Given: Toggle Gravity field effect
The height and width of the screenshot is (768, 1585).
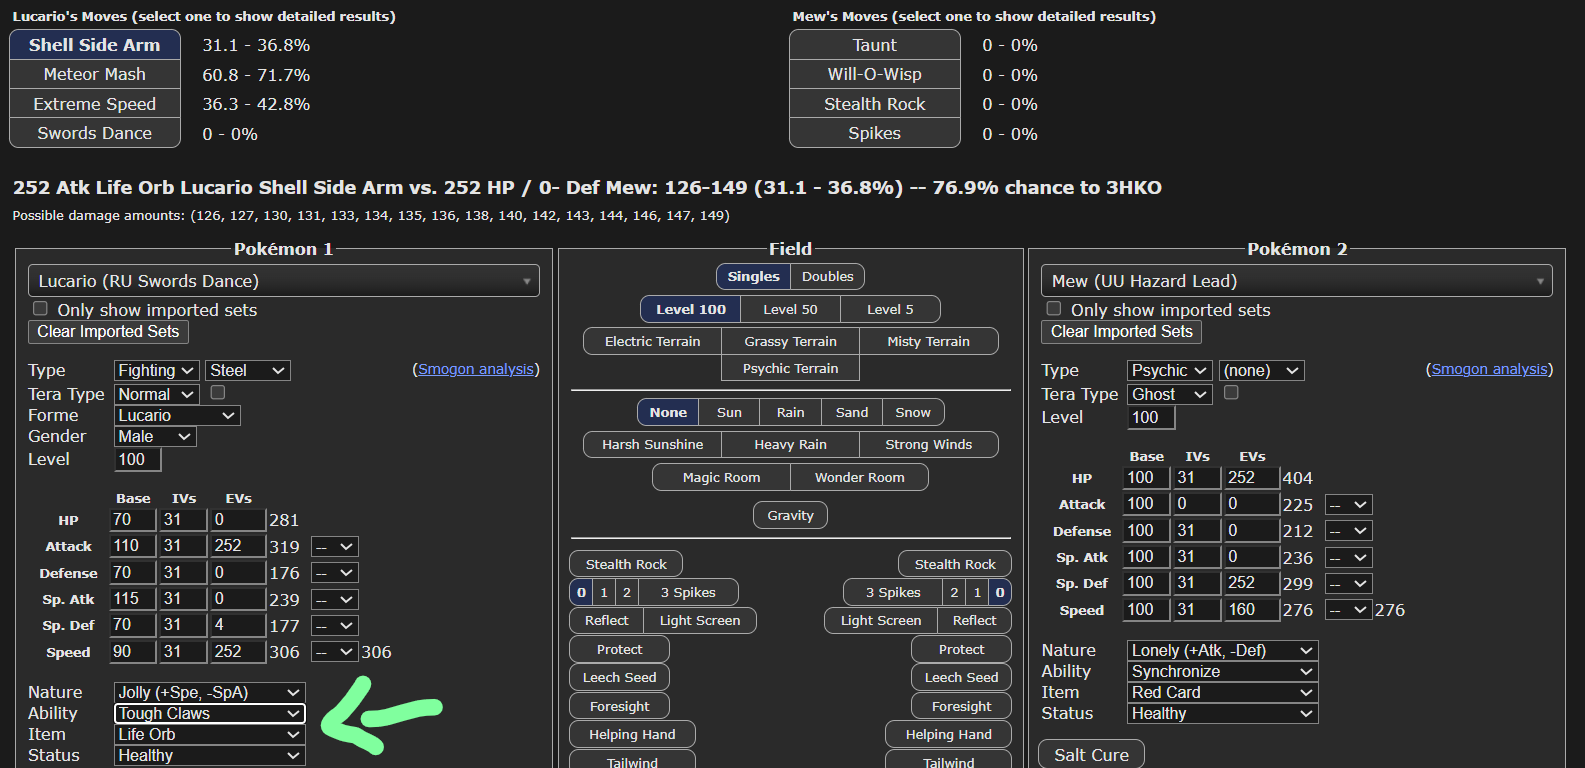Looking at the screenshot, I should 790,516.
